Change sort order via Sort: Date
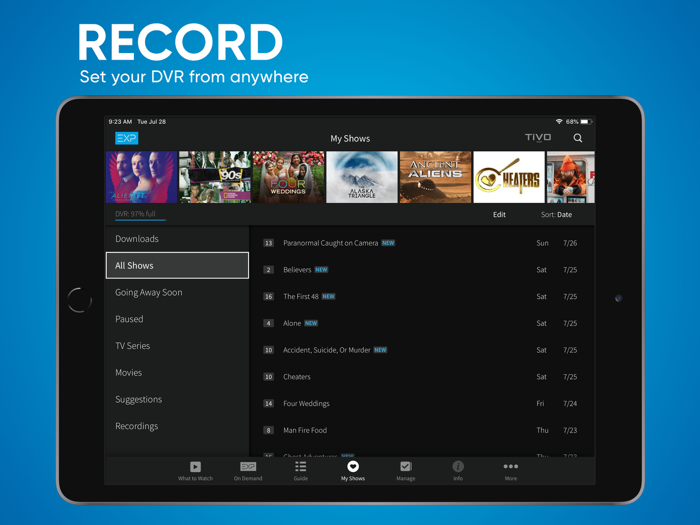Screen dimensions: 700x525 point(556,215)
